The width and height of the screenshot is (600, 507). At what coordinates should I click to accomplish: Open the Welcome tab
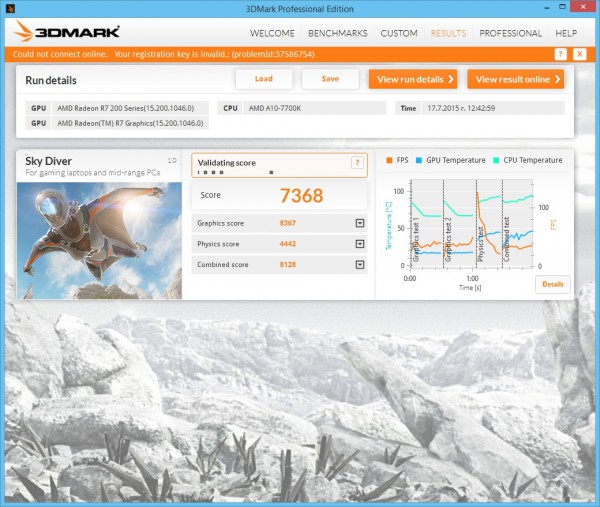[x=272, y=33]
